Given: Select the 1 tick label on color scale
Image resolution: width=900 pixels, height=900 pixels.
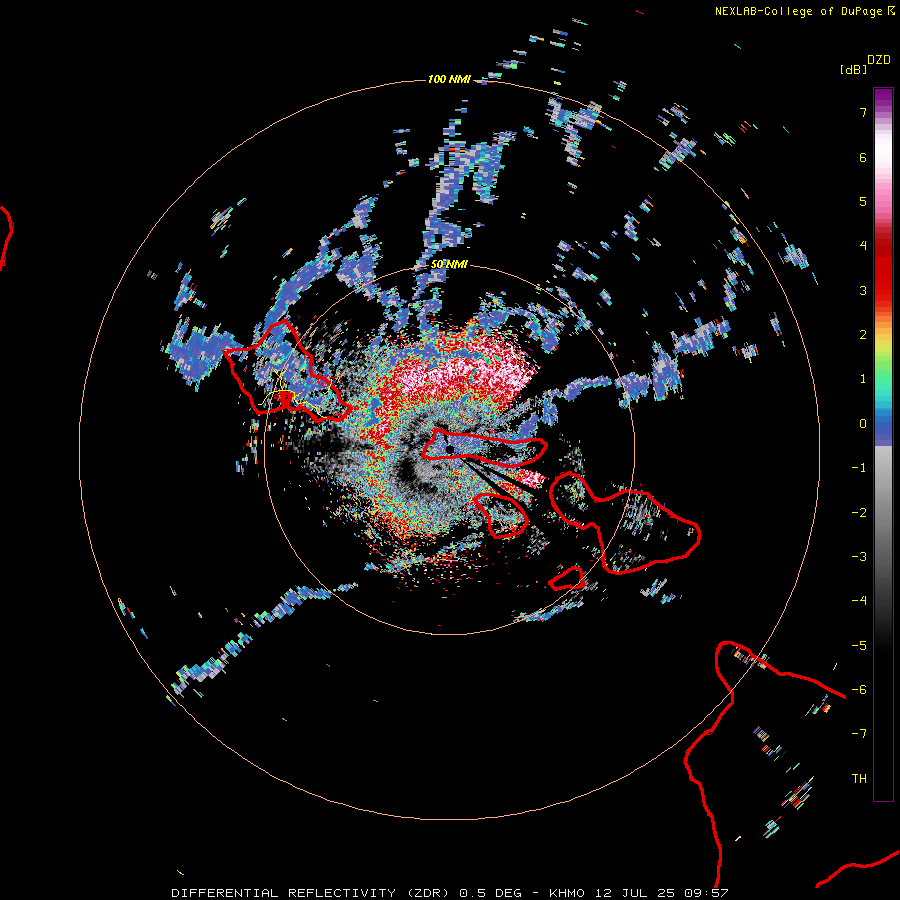Looking at the screenshot, I should pyautogui.click(x=862, y=379).
